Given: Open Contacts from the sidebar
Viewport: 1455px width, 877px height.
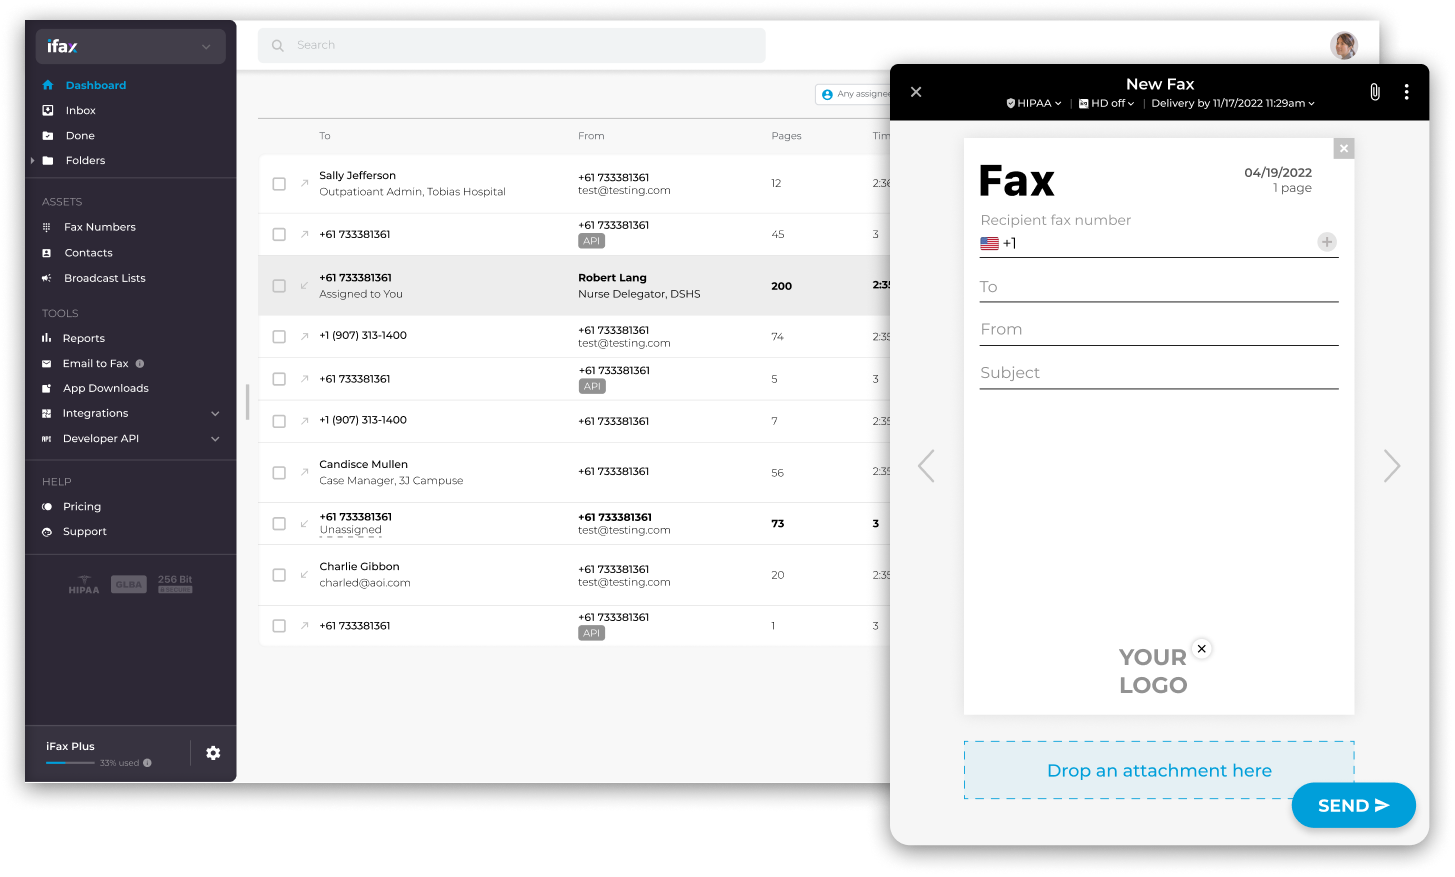Looking at the screenshot, I should (86, 252).
